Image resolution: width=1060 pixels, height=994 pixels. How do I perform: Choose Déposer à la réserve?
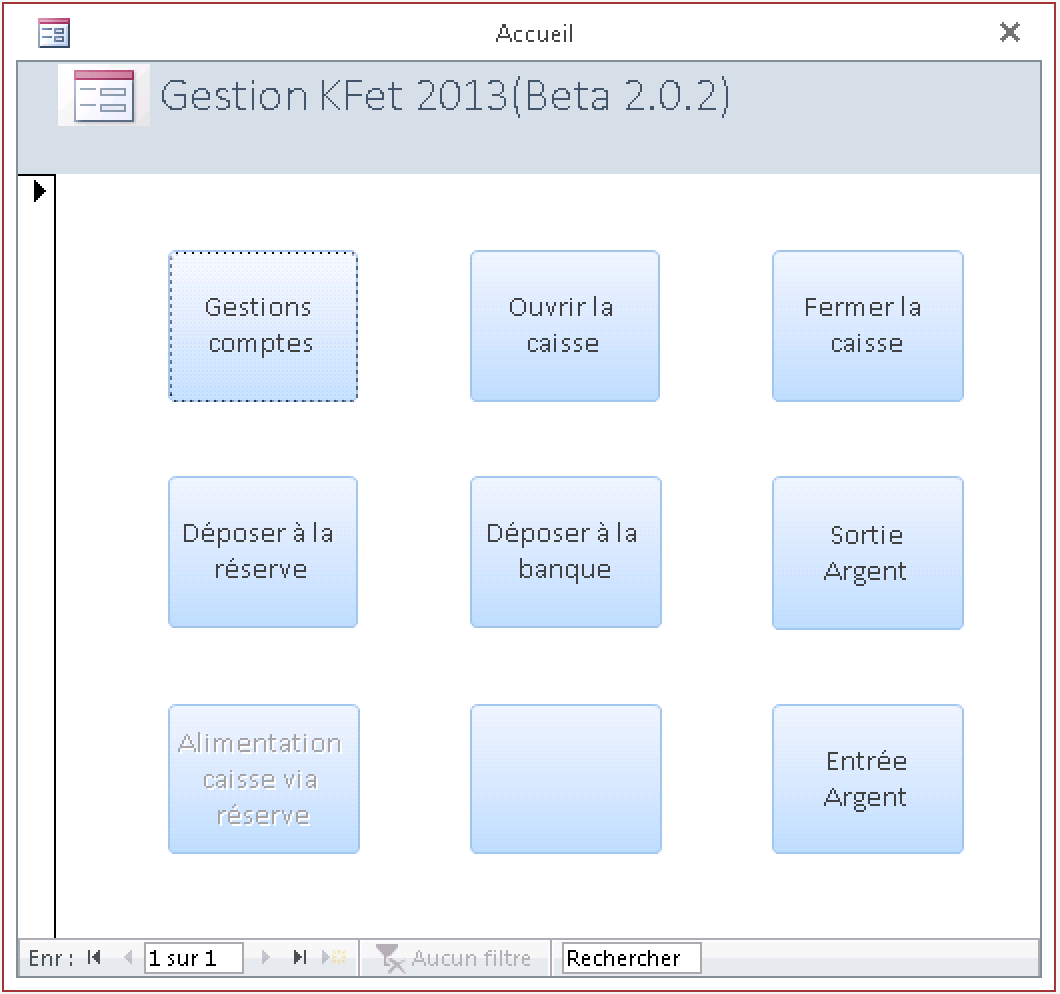[x=262, y=552]
